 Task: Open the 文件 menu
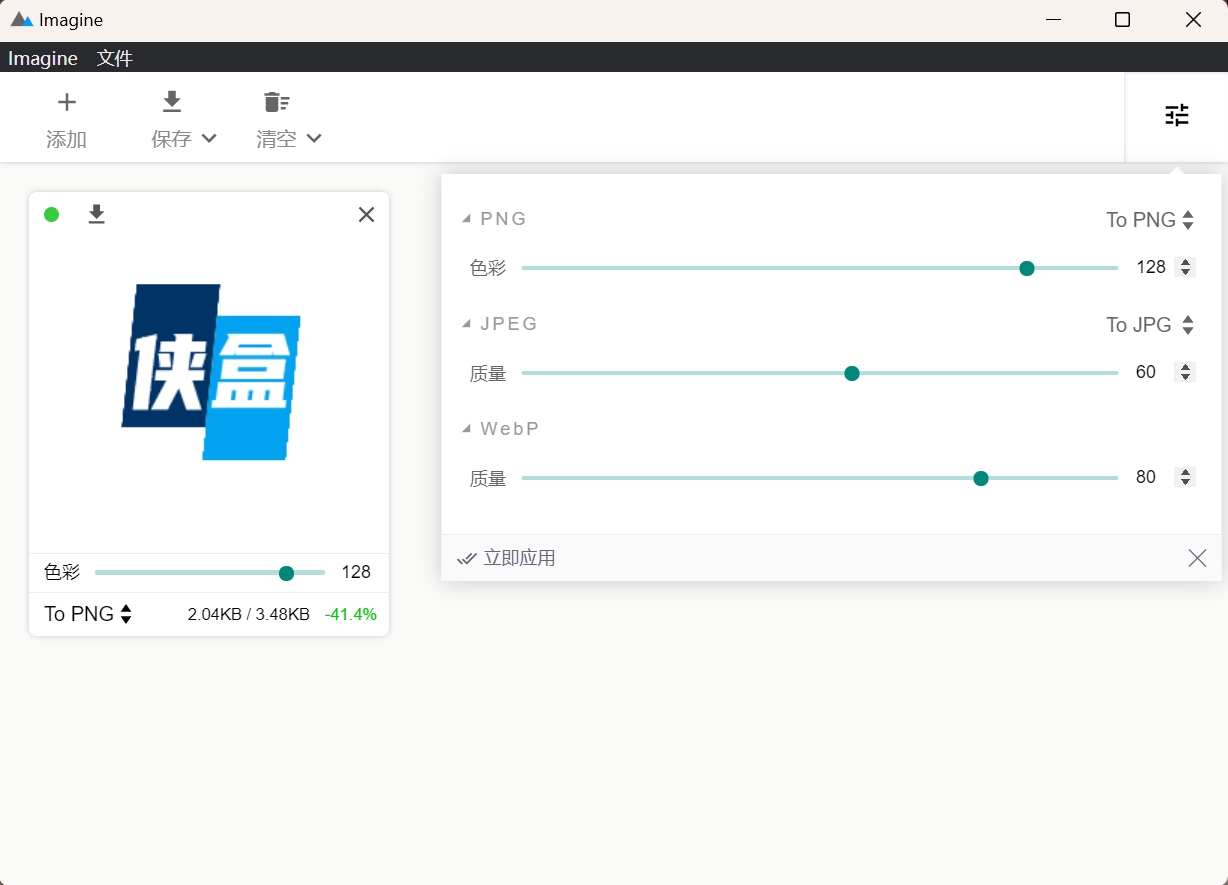point(115,58)
